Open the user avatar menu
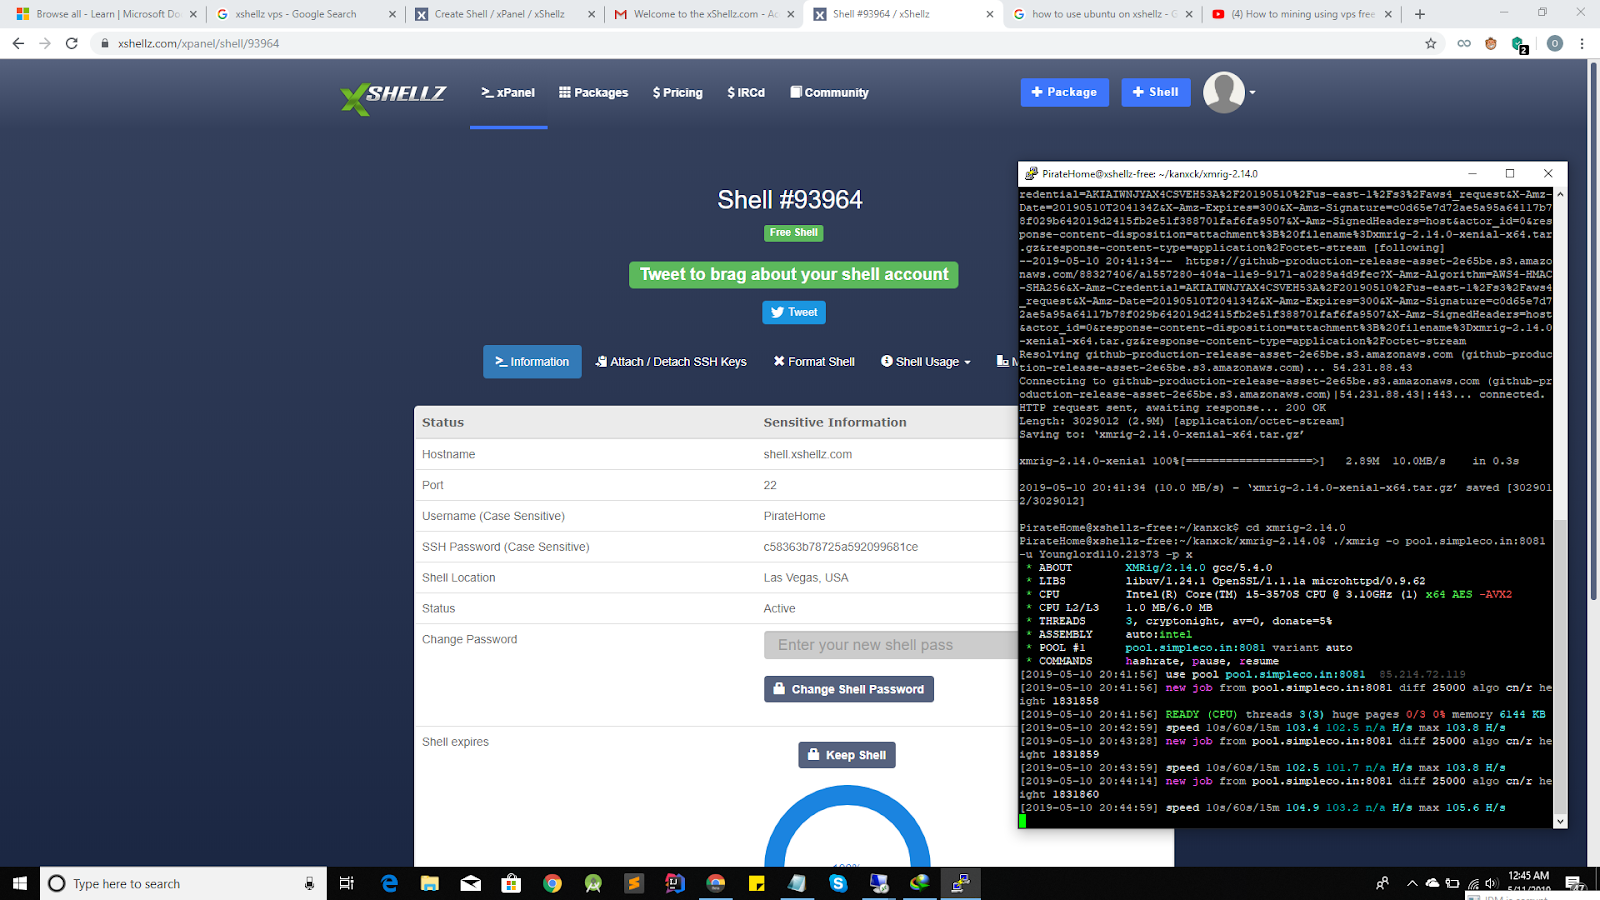The width and height of the screenshot is (1600, 900). point(1229,92)
